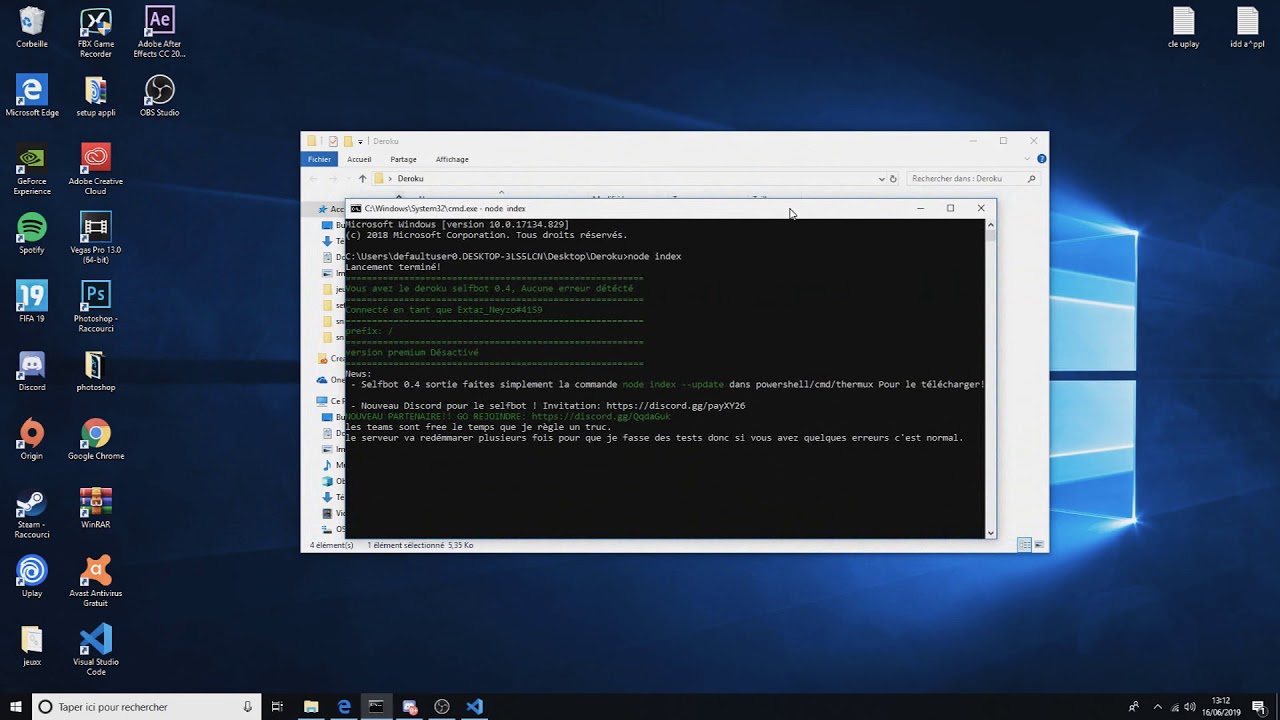Click the Rechercher dans Deroku search field
This screenshot has height=720, width=1280.
click(x=965, y=179)
